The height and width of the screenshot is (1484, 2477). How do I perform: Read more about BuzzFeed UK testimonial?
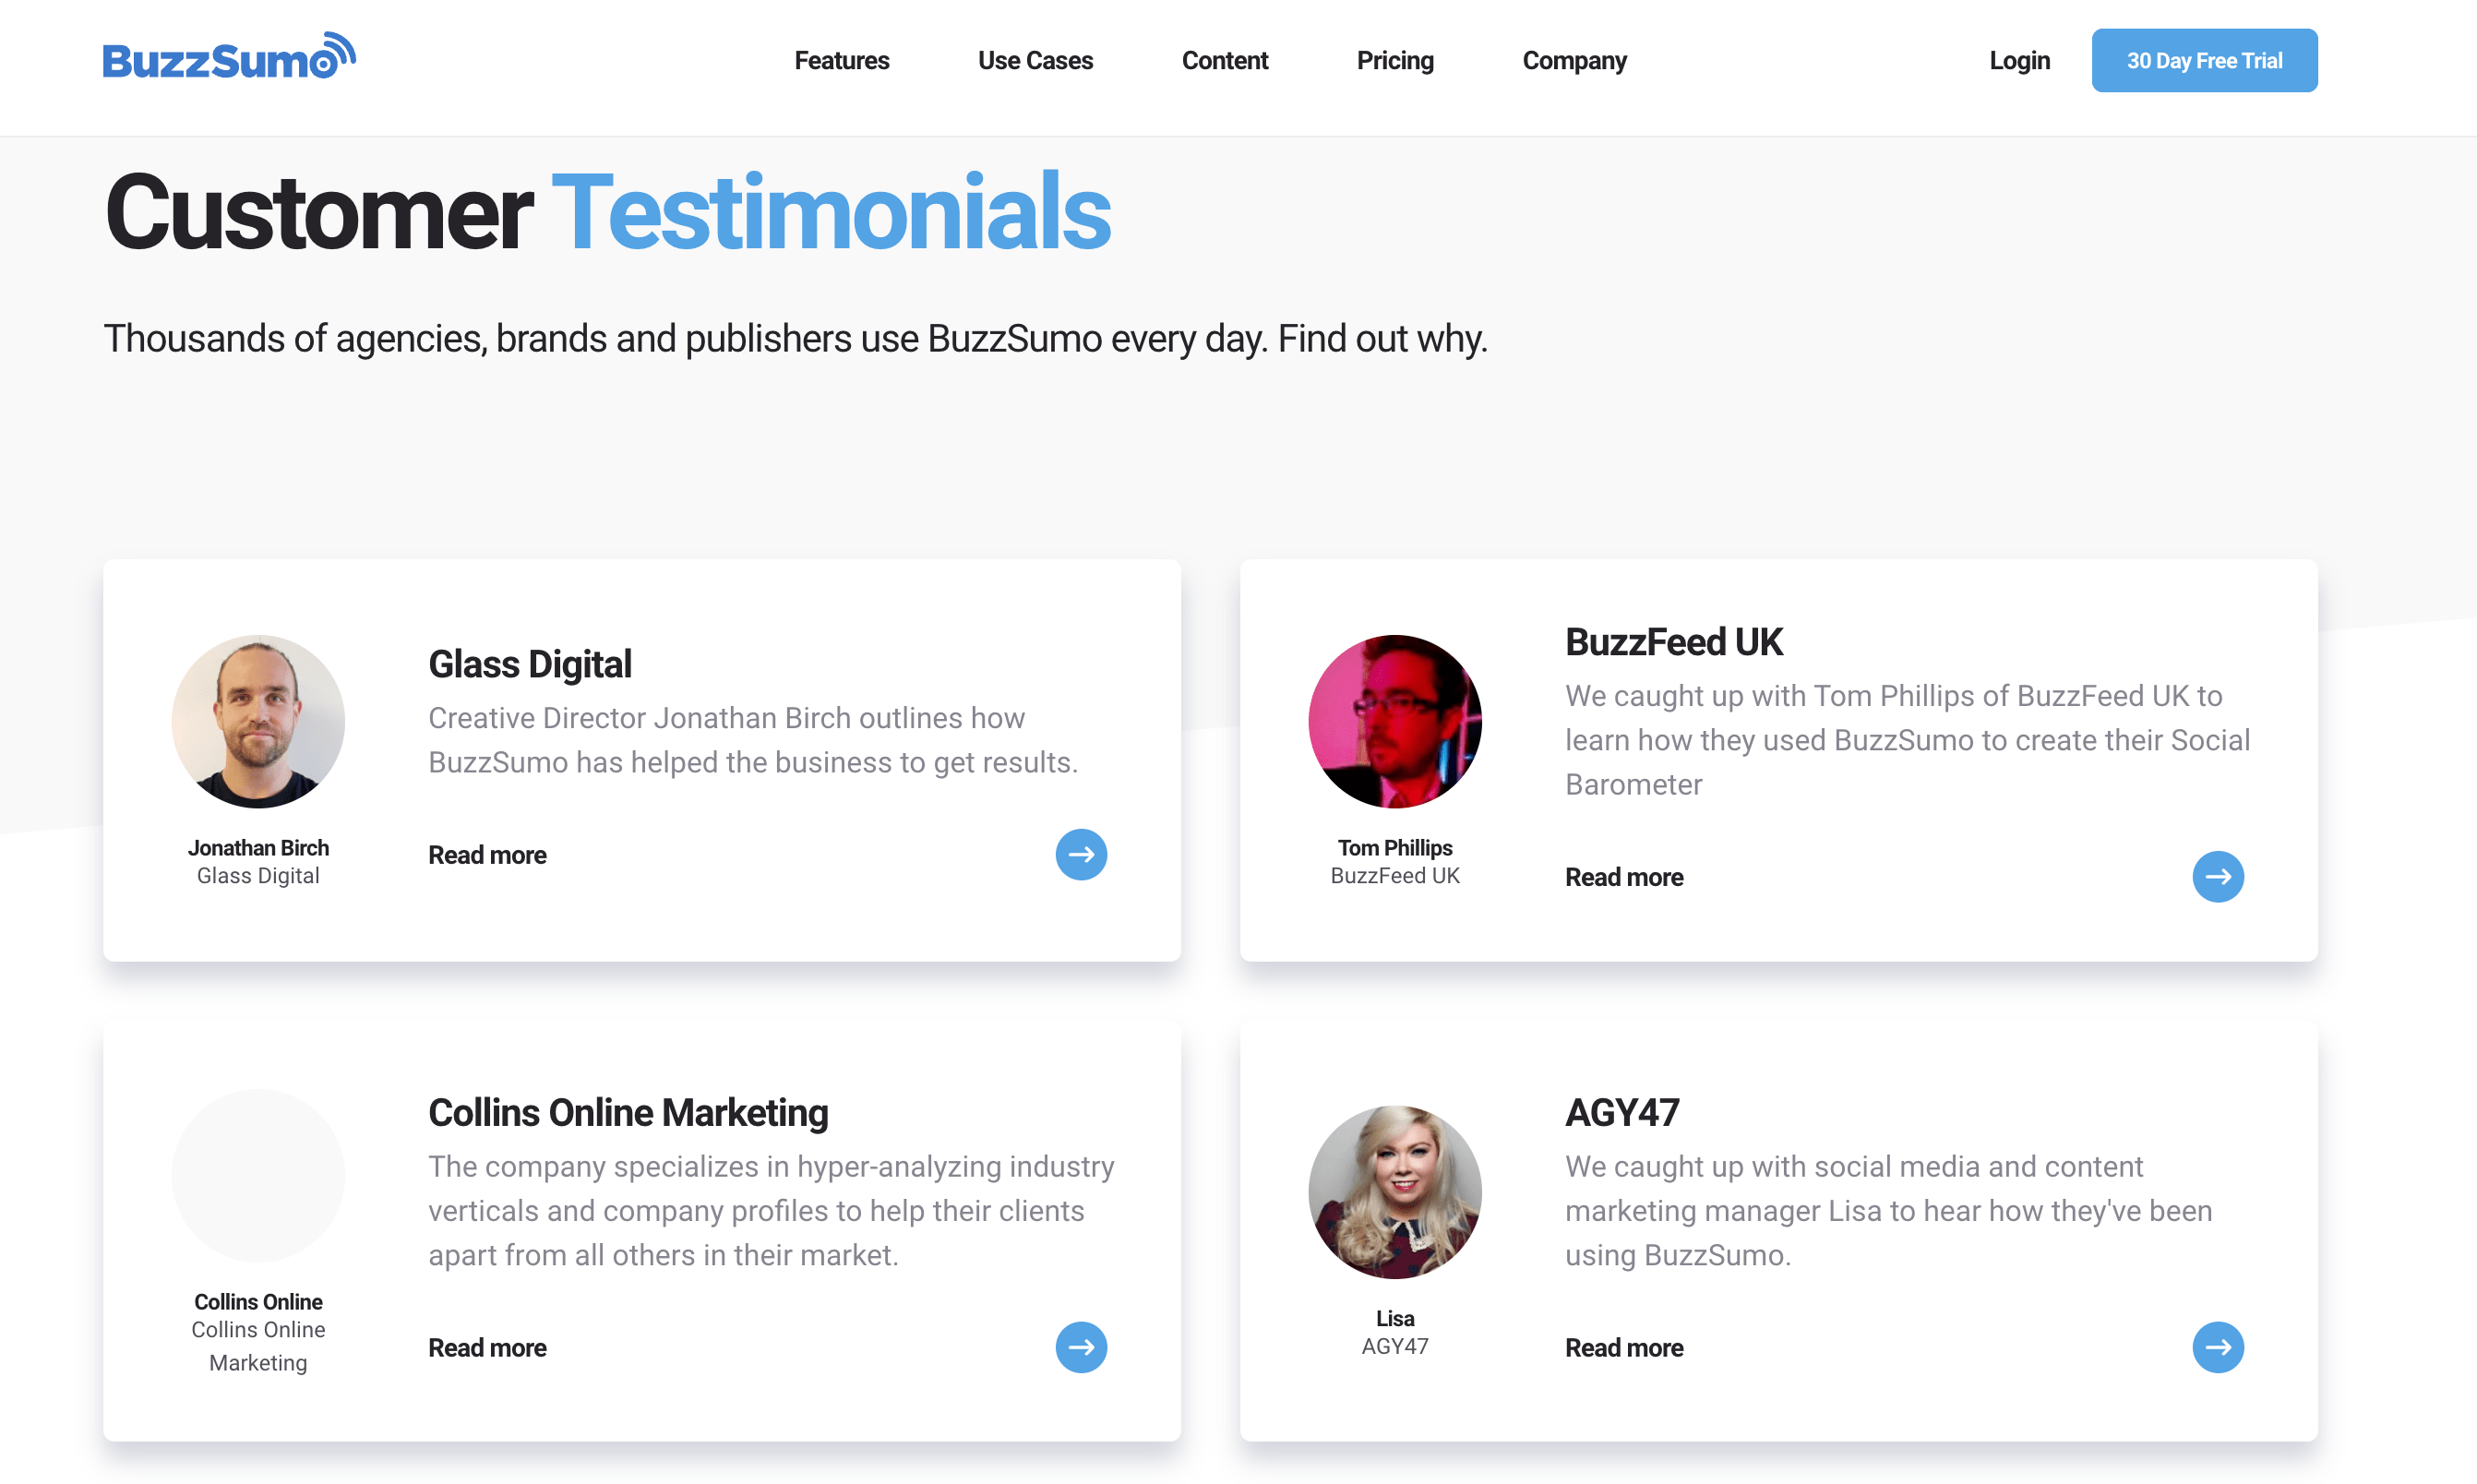pyautogui.click(x=1623, y=876)
